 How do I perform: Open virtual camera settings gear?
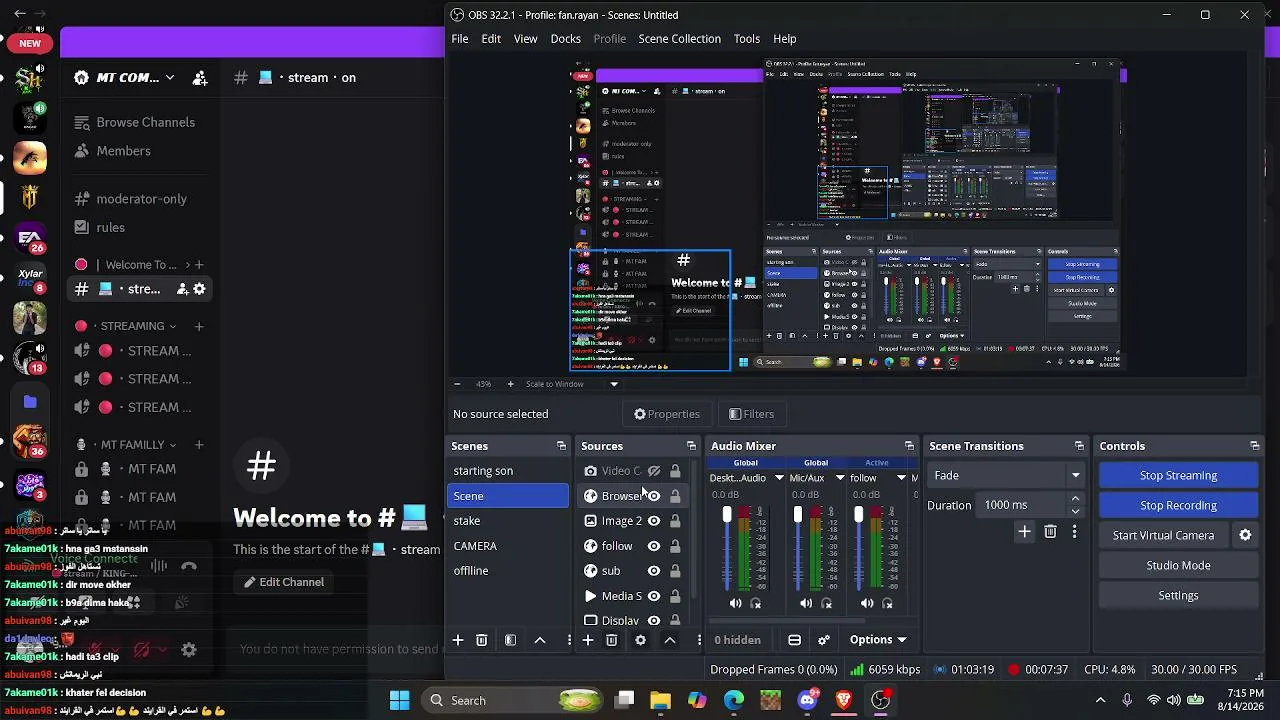point(1245,535)
